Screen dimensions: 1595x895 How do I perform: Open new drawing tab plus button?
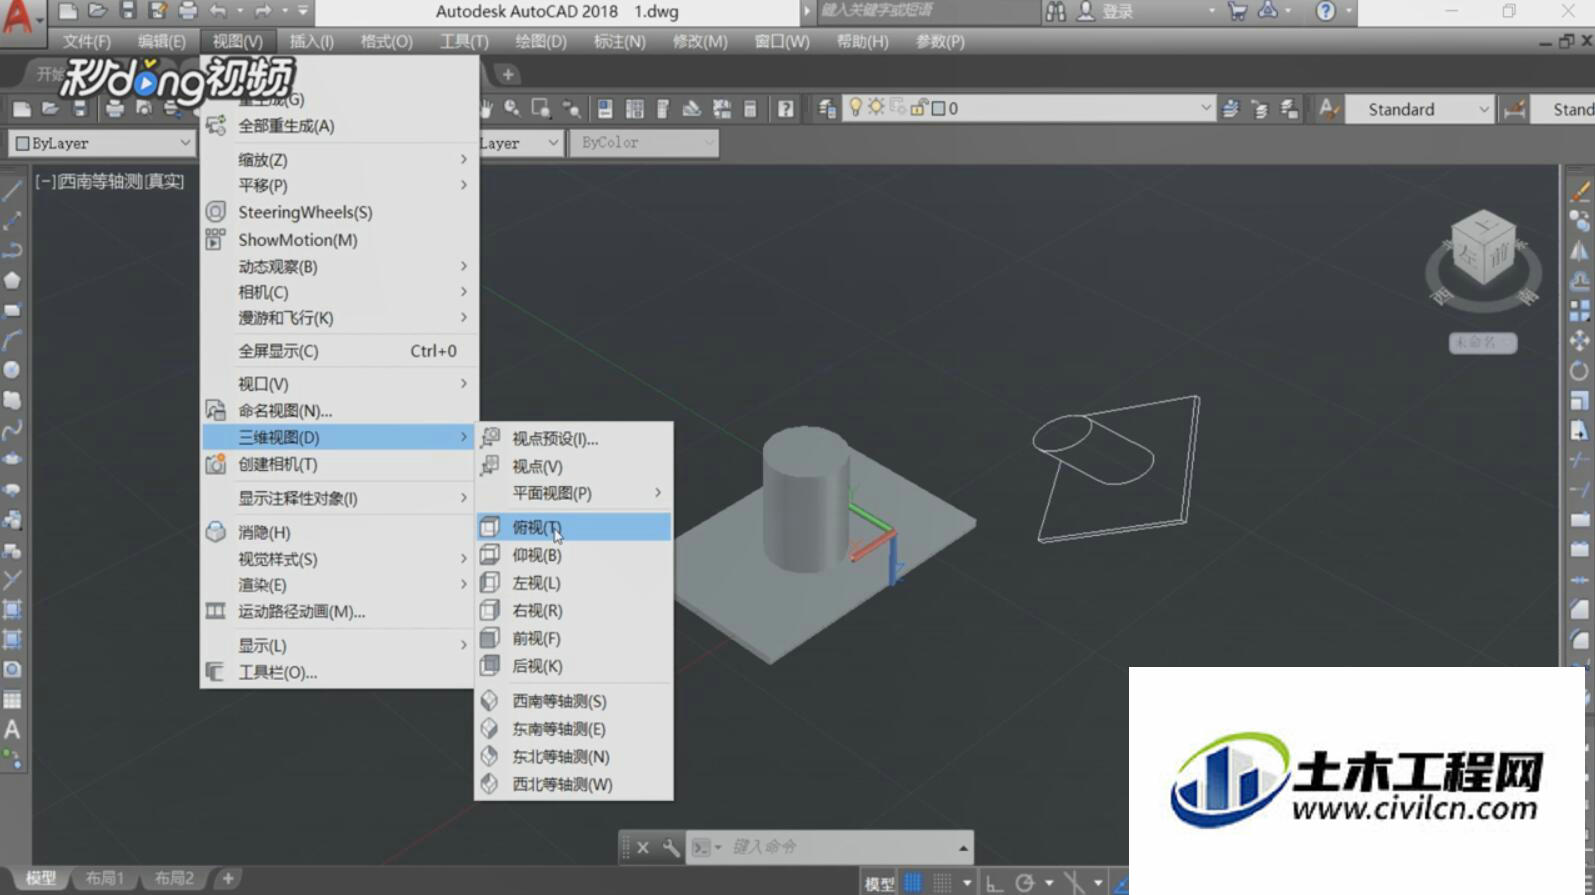(508, 74)
